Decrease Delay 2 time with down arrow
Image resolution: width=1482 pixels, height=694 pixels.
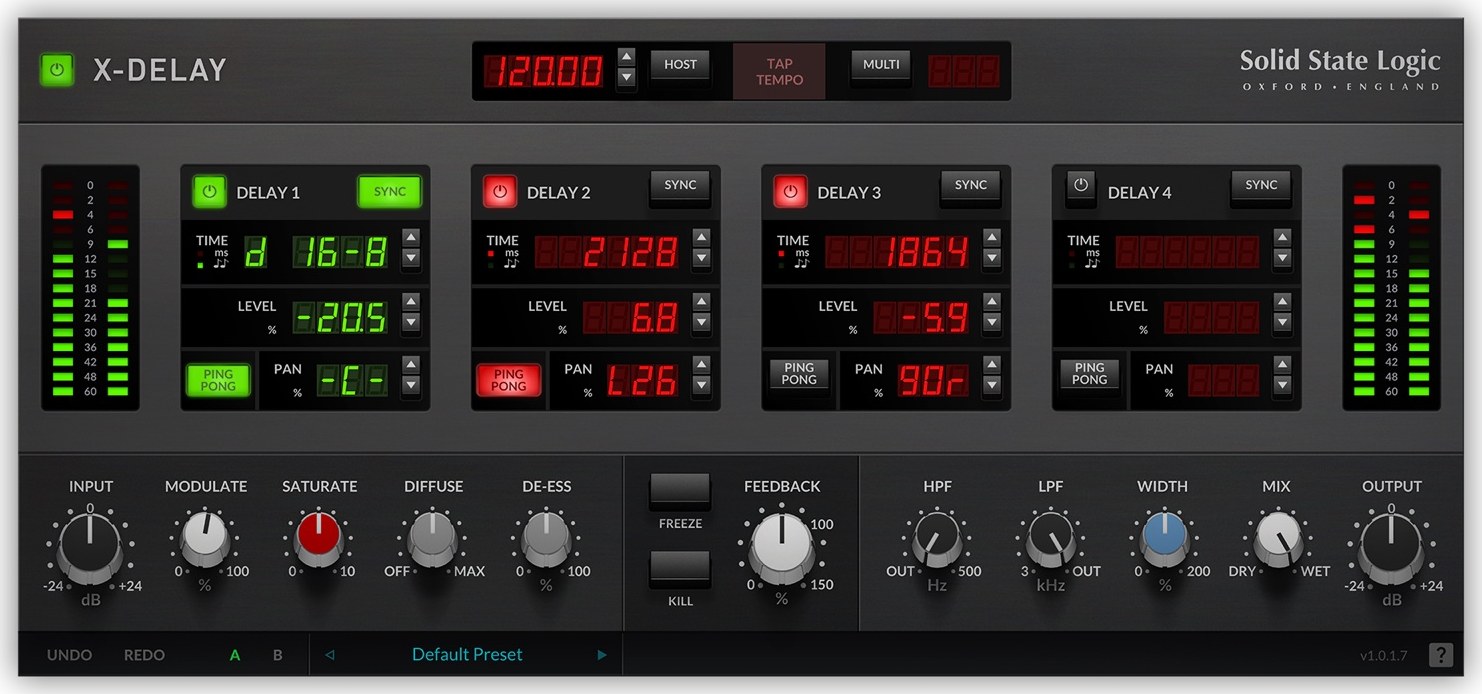[x=701, y=259]
